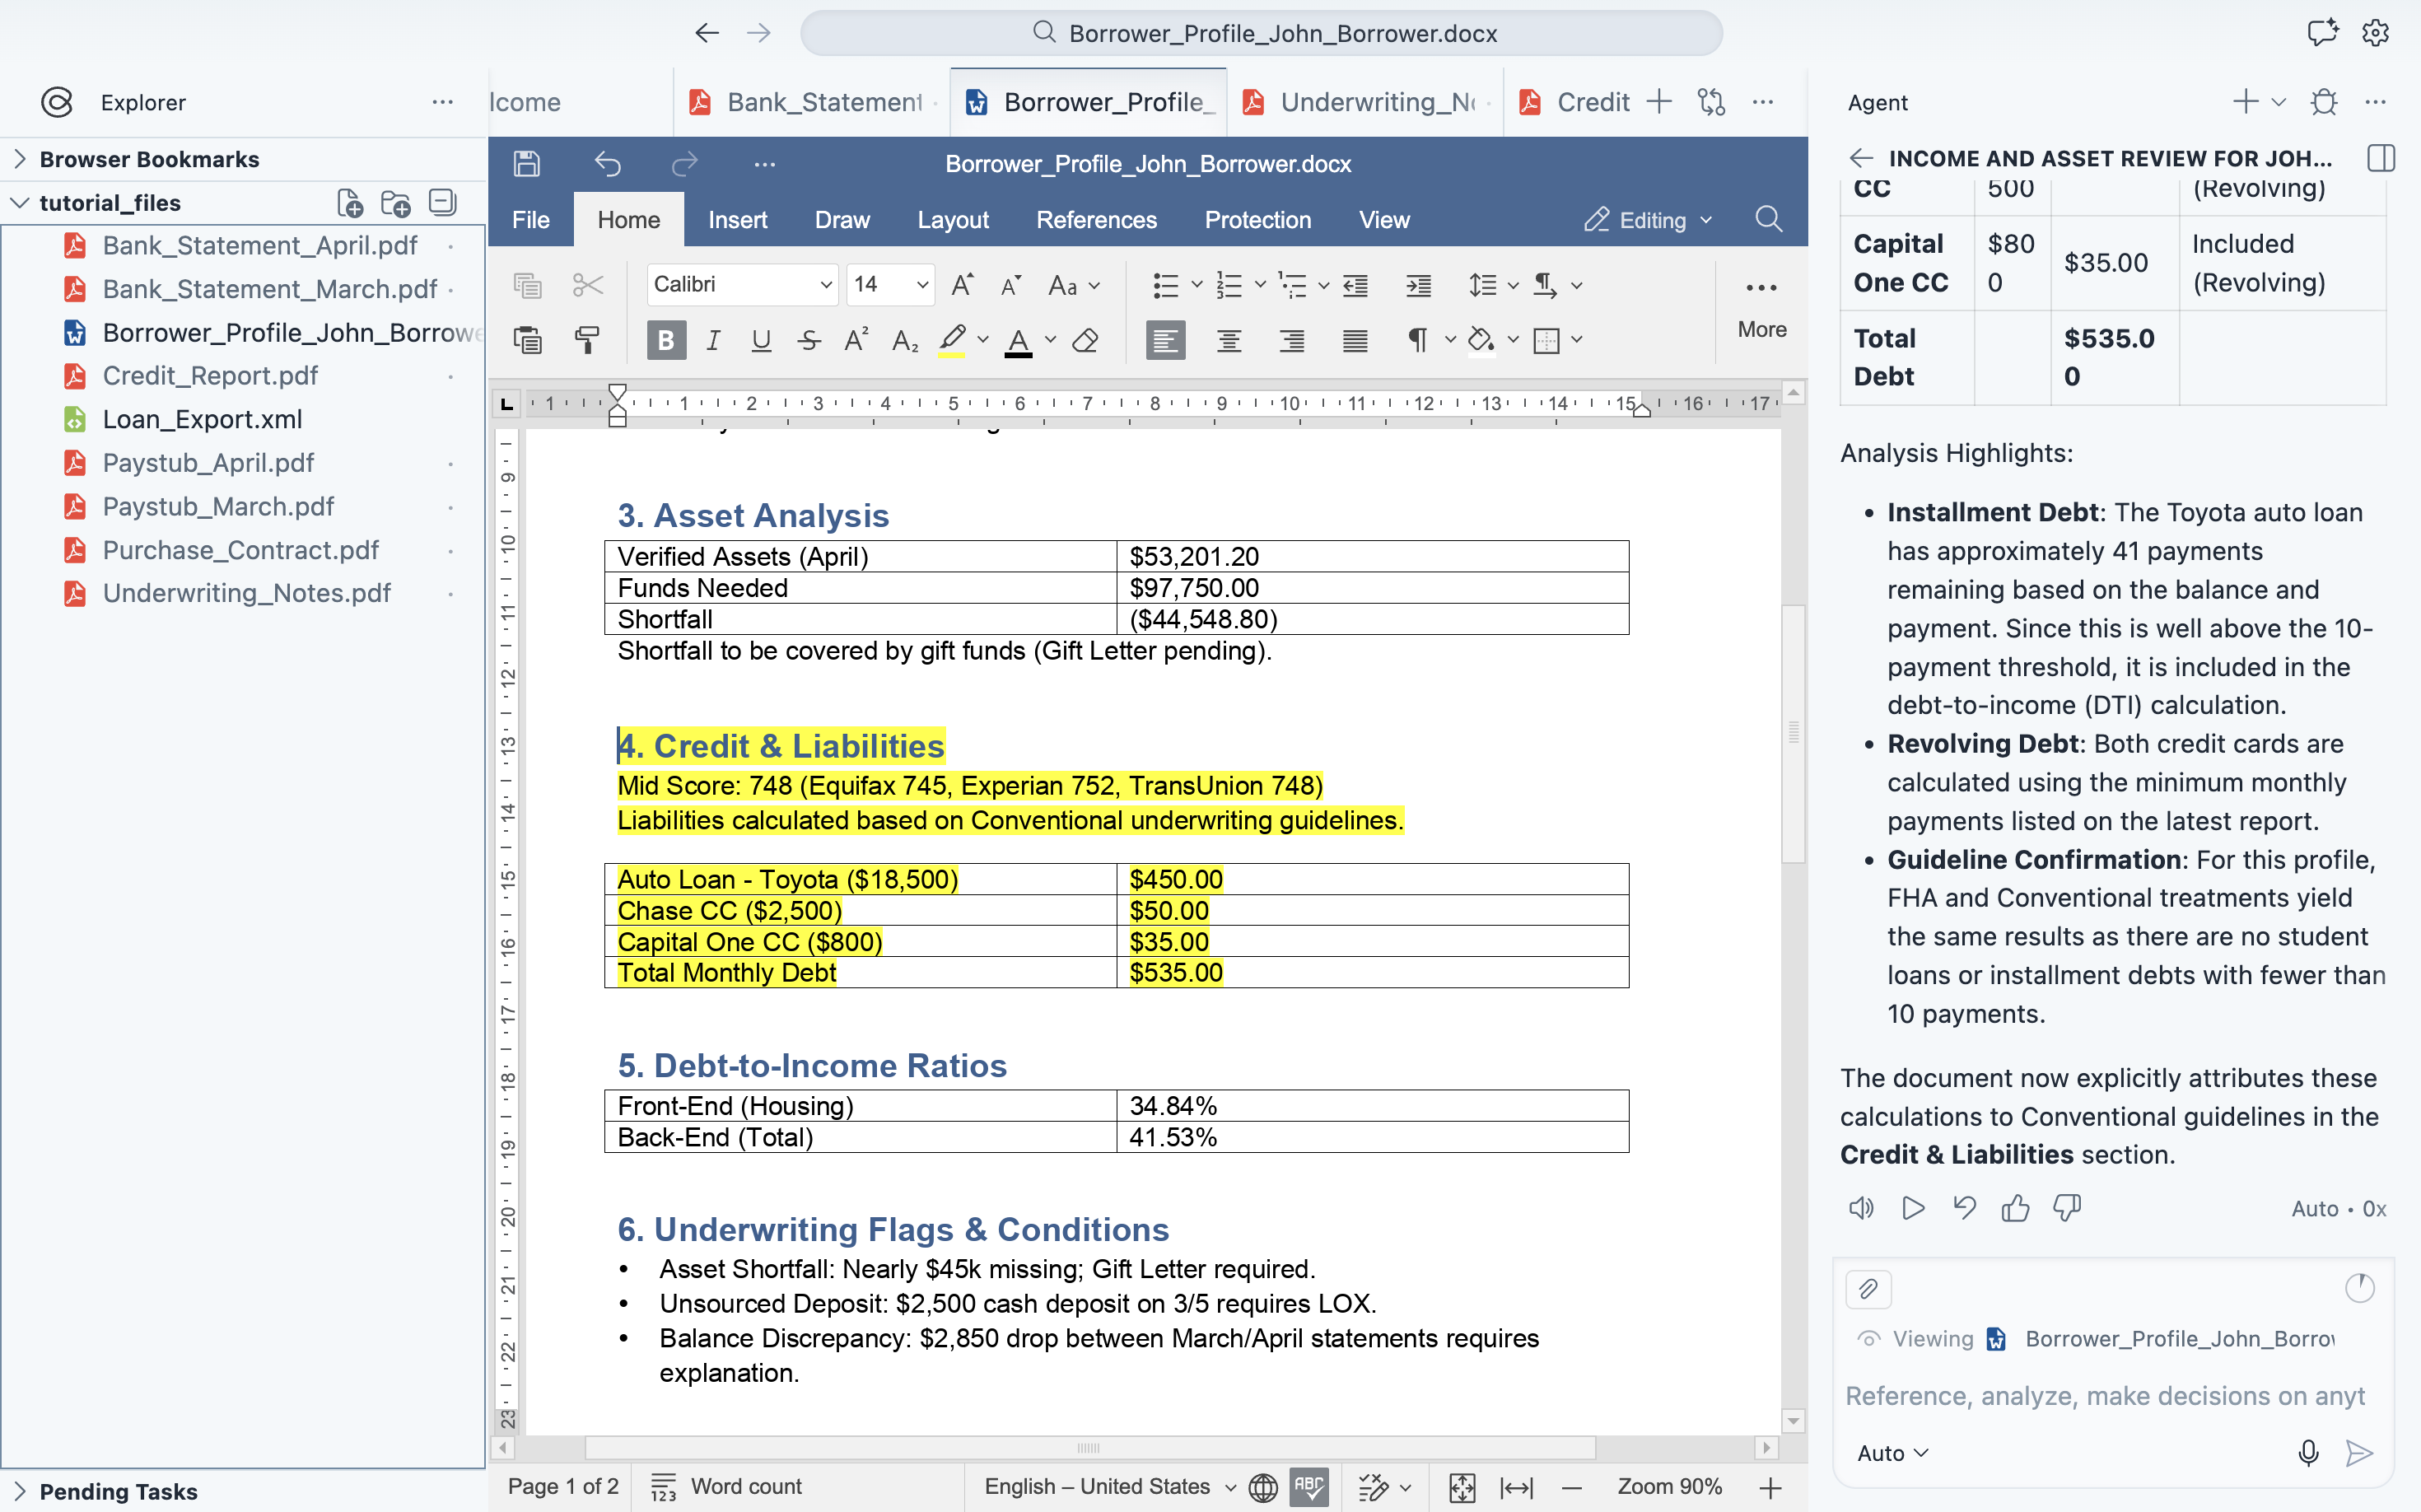Click the Cut (scissors) icon
The height and width of the screenshot is (1512, 2421).
(x=588, y=285)
